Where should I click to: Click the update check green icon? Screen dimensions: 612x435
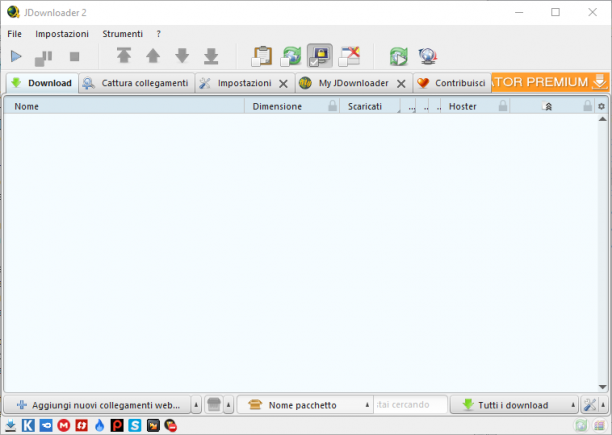coord(399,56)
